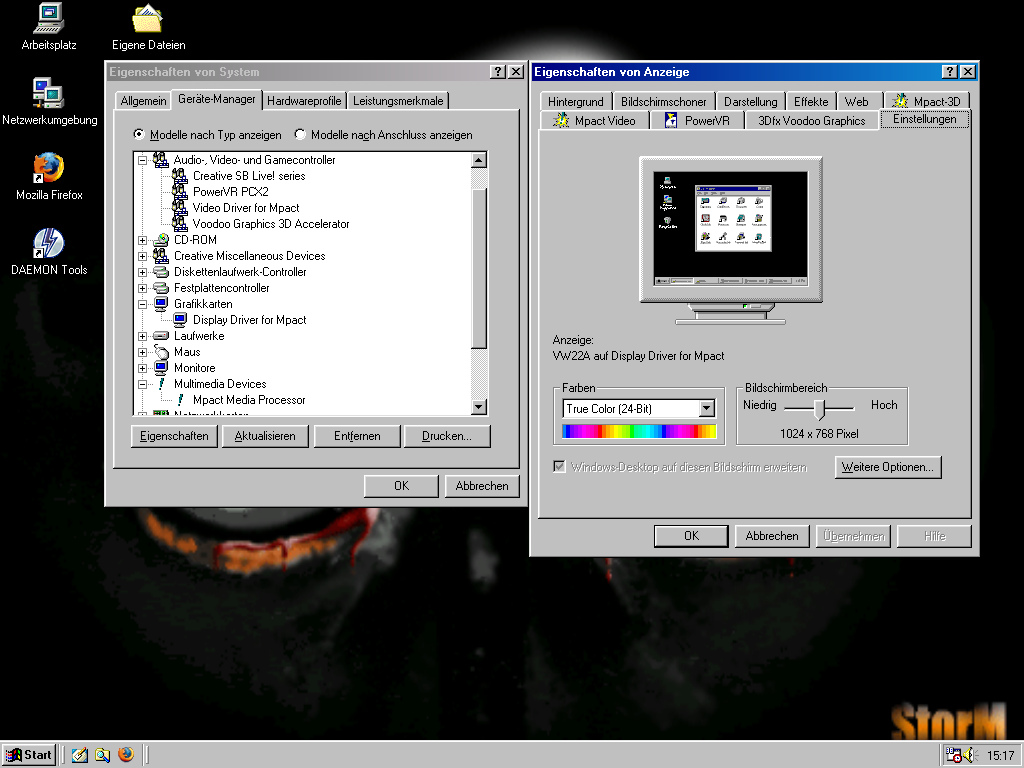Viewport: 1024px width, 768px height.
Task: Click the volume speaker tray icon
Action: (968, 755)
